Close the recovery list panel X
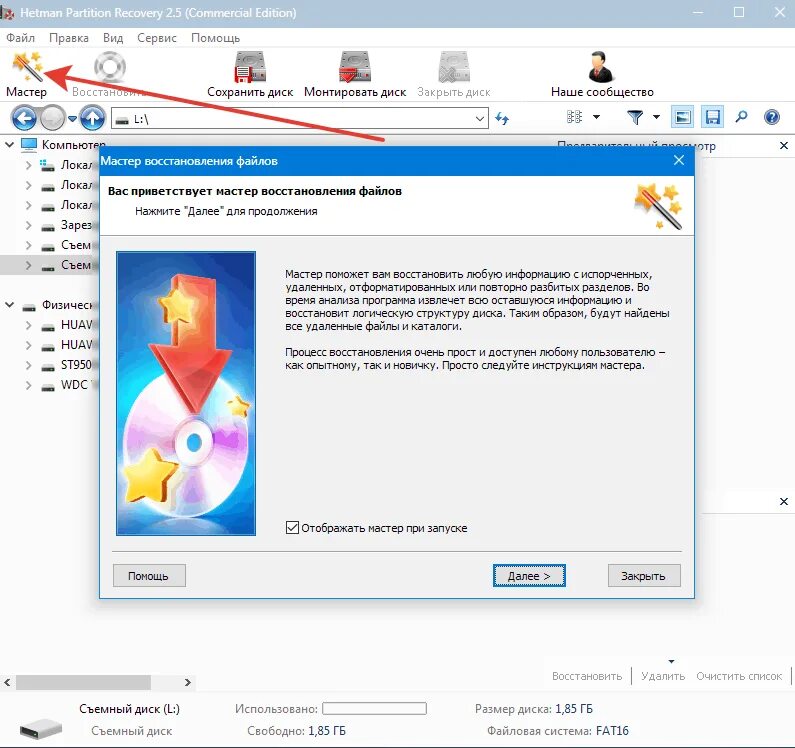The image size is (795, 748). coord(784,502)
